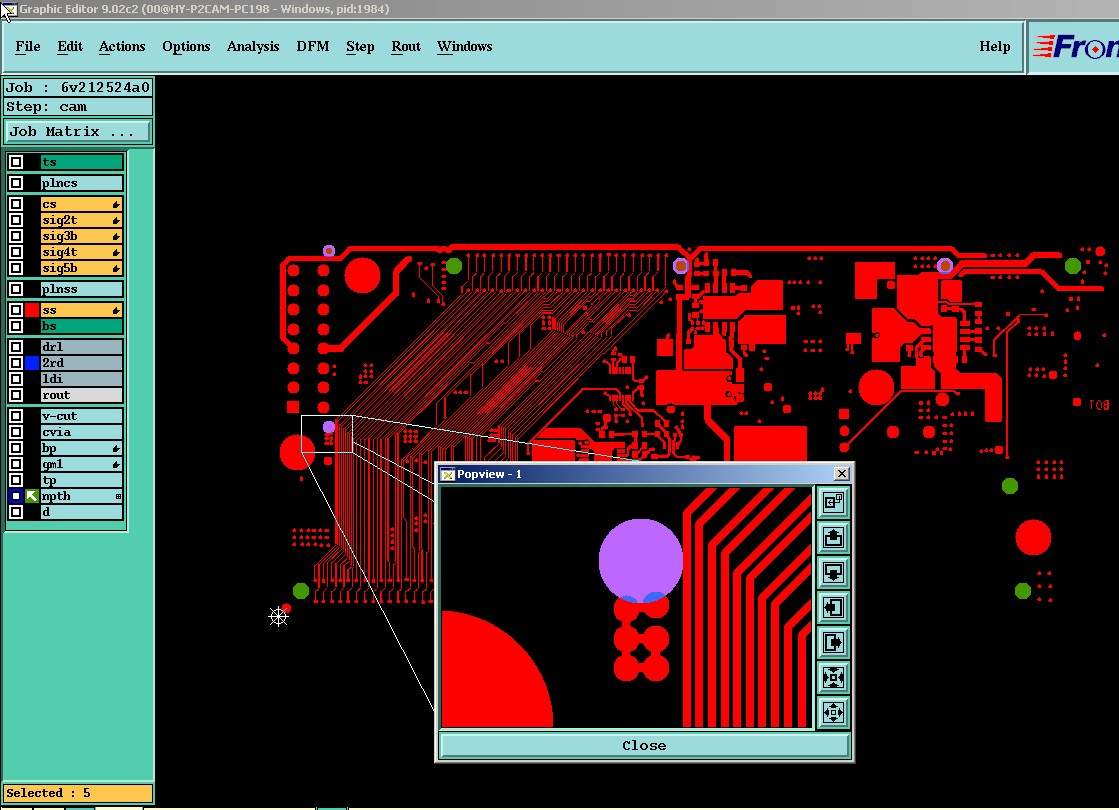
Task: Pan the Popview right with the right-arrow icon
Action: [x=833, y=642]
